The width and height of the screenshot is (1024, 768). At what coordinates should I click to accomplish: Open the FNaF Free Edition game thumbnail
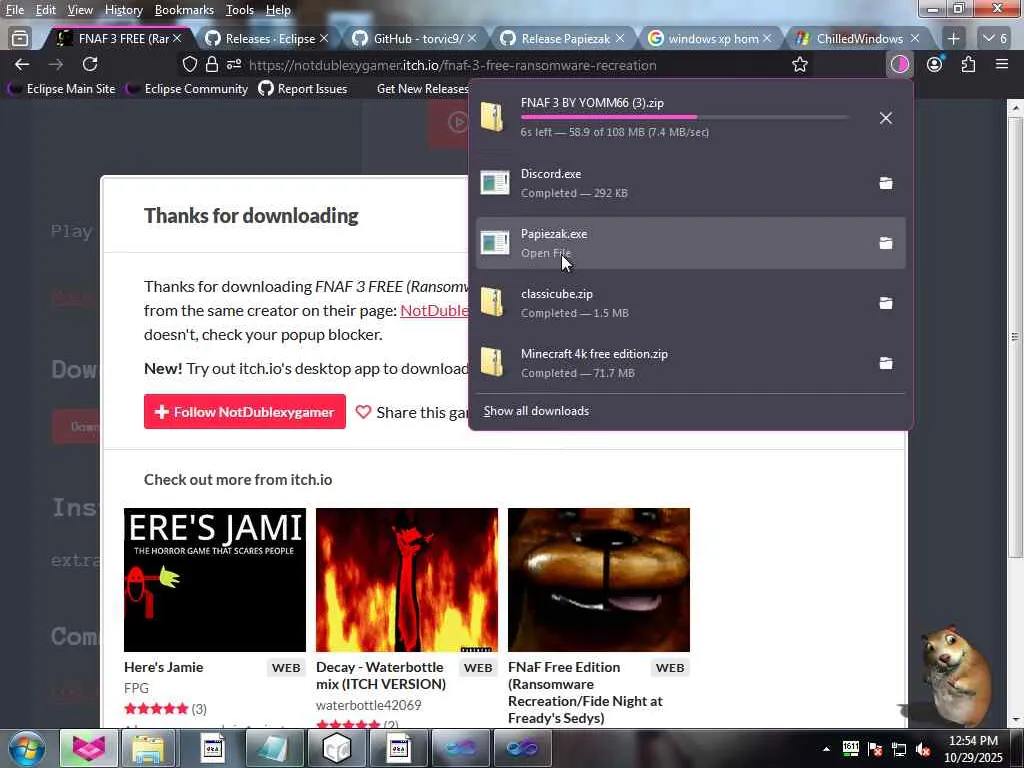[599, 580]
